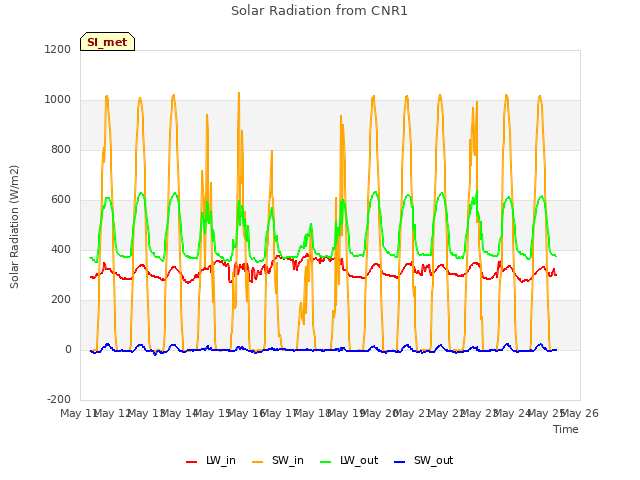Click the chart title Solar Radiation from CNR1
The height and width of the screenshot is (480, 640).
point(319,11)
